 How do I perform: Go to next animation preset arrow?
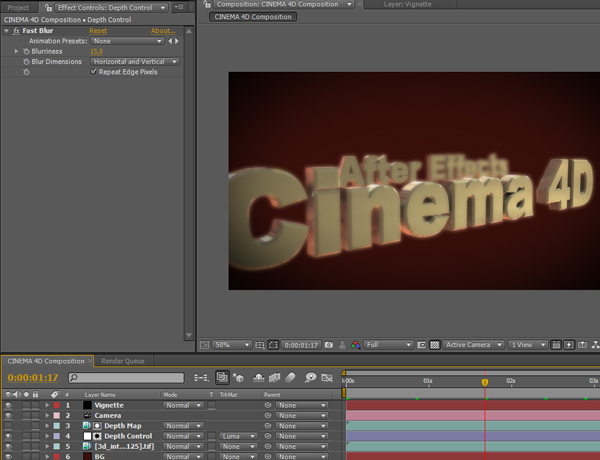pyautogui.click(x=177, y=41)
